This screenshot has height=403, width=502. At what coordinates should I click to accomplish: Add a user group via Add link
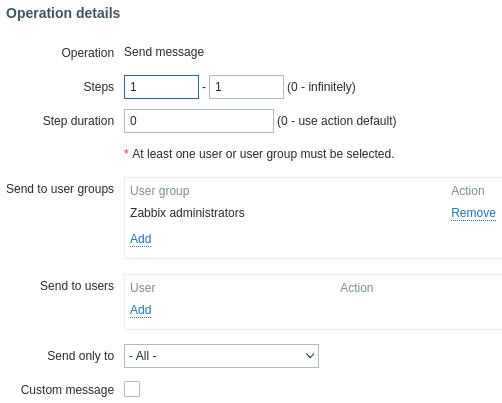(x=141, y=239)
